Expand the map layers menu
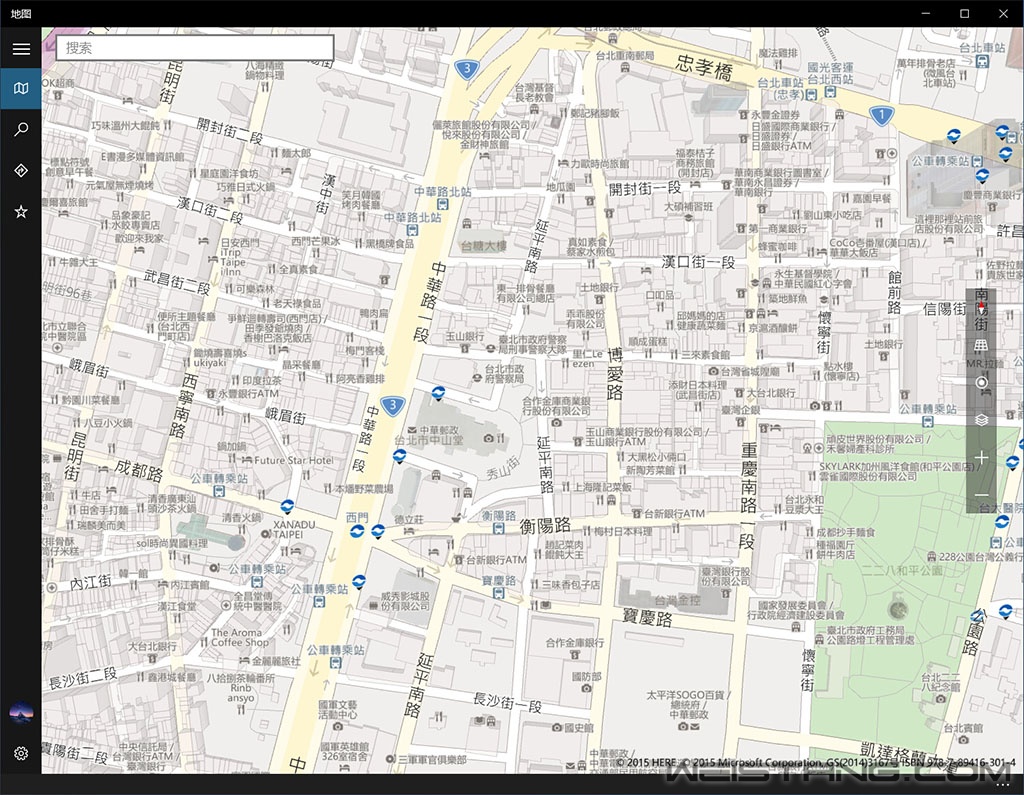1024x795 pixels. pyautogui.click(x=982, y=420)
